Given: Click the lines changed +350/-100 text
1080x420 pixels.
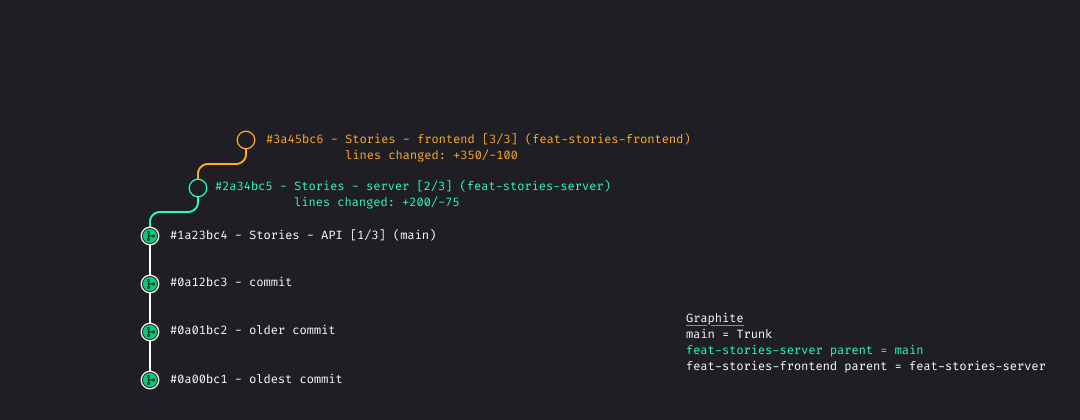Looking at the screenshot, I should 431,155.
